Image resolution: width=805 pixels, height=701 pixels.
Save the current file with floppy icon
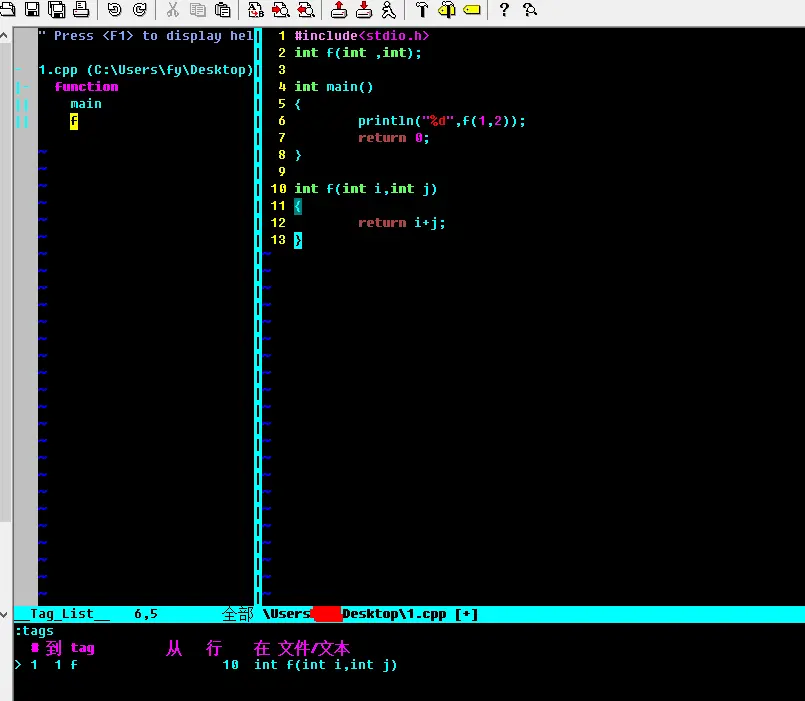pos(32,9)
